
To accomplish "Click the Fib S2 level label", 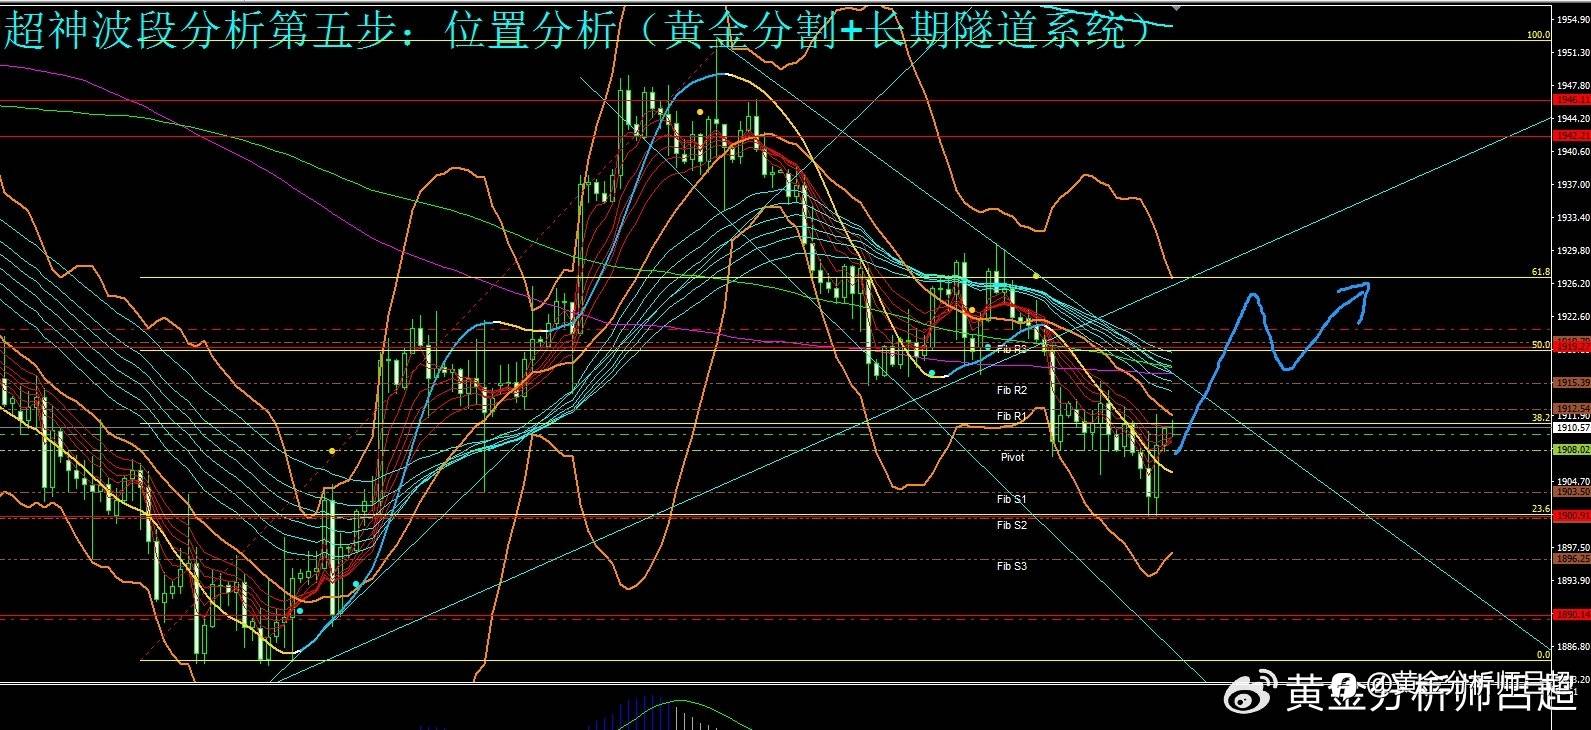I will (1011, 525).
